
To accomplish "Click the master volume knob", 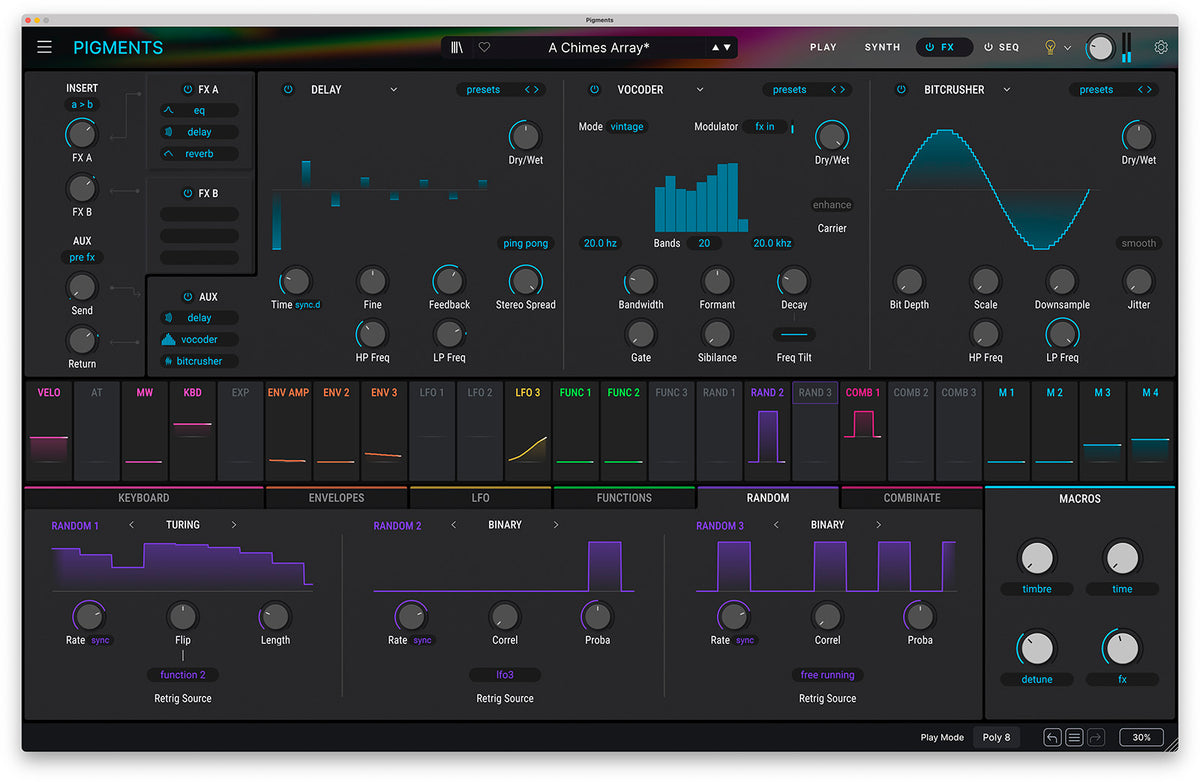I will [1100, 47].
